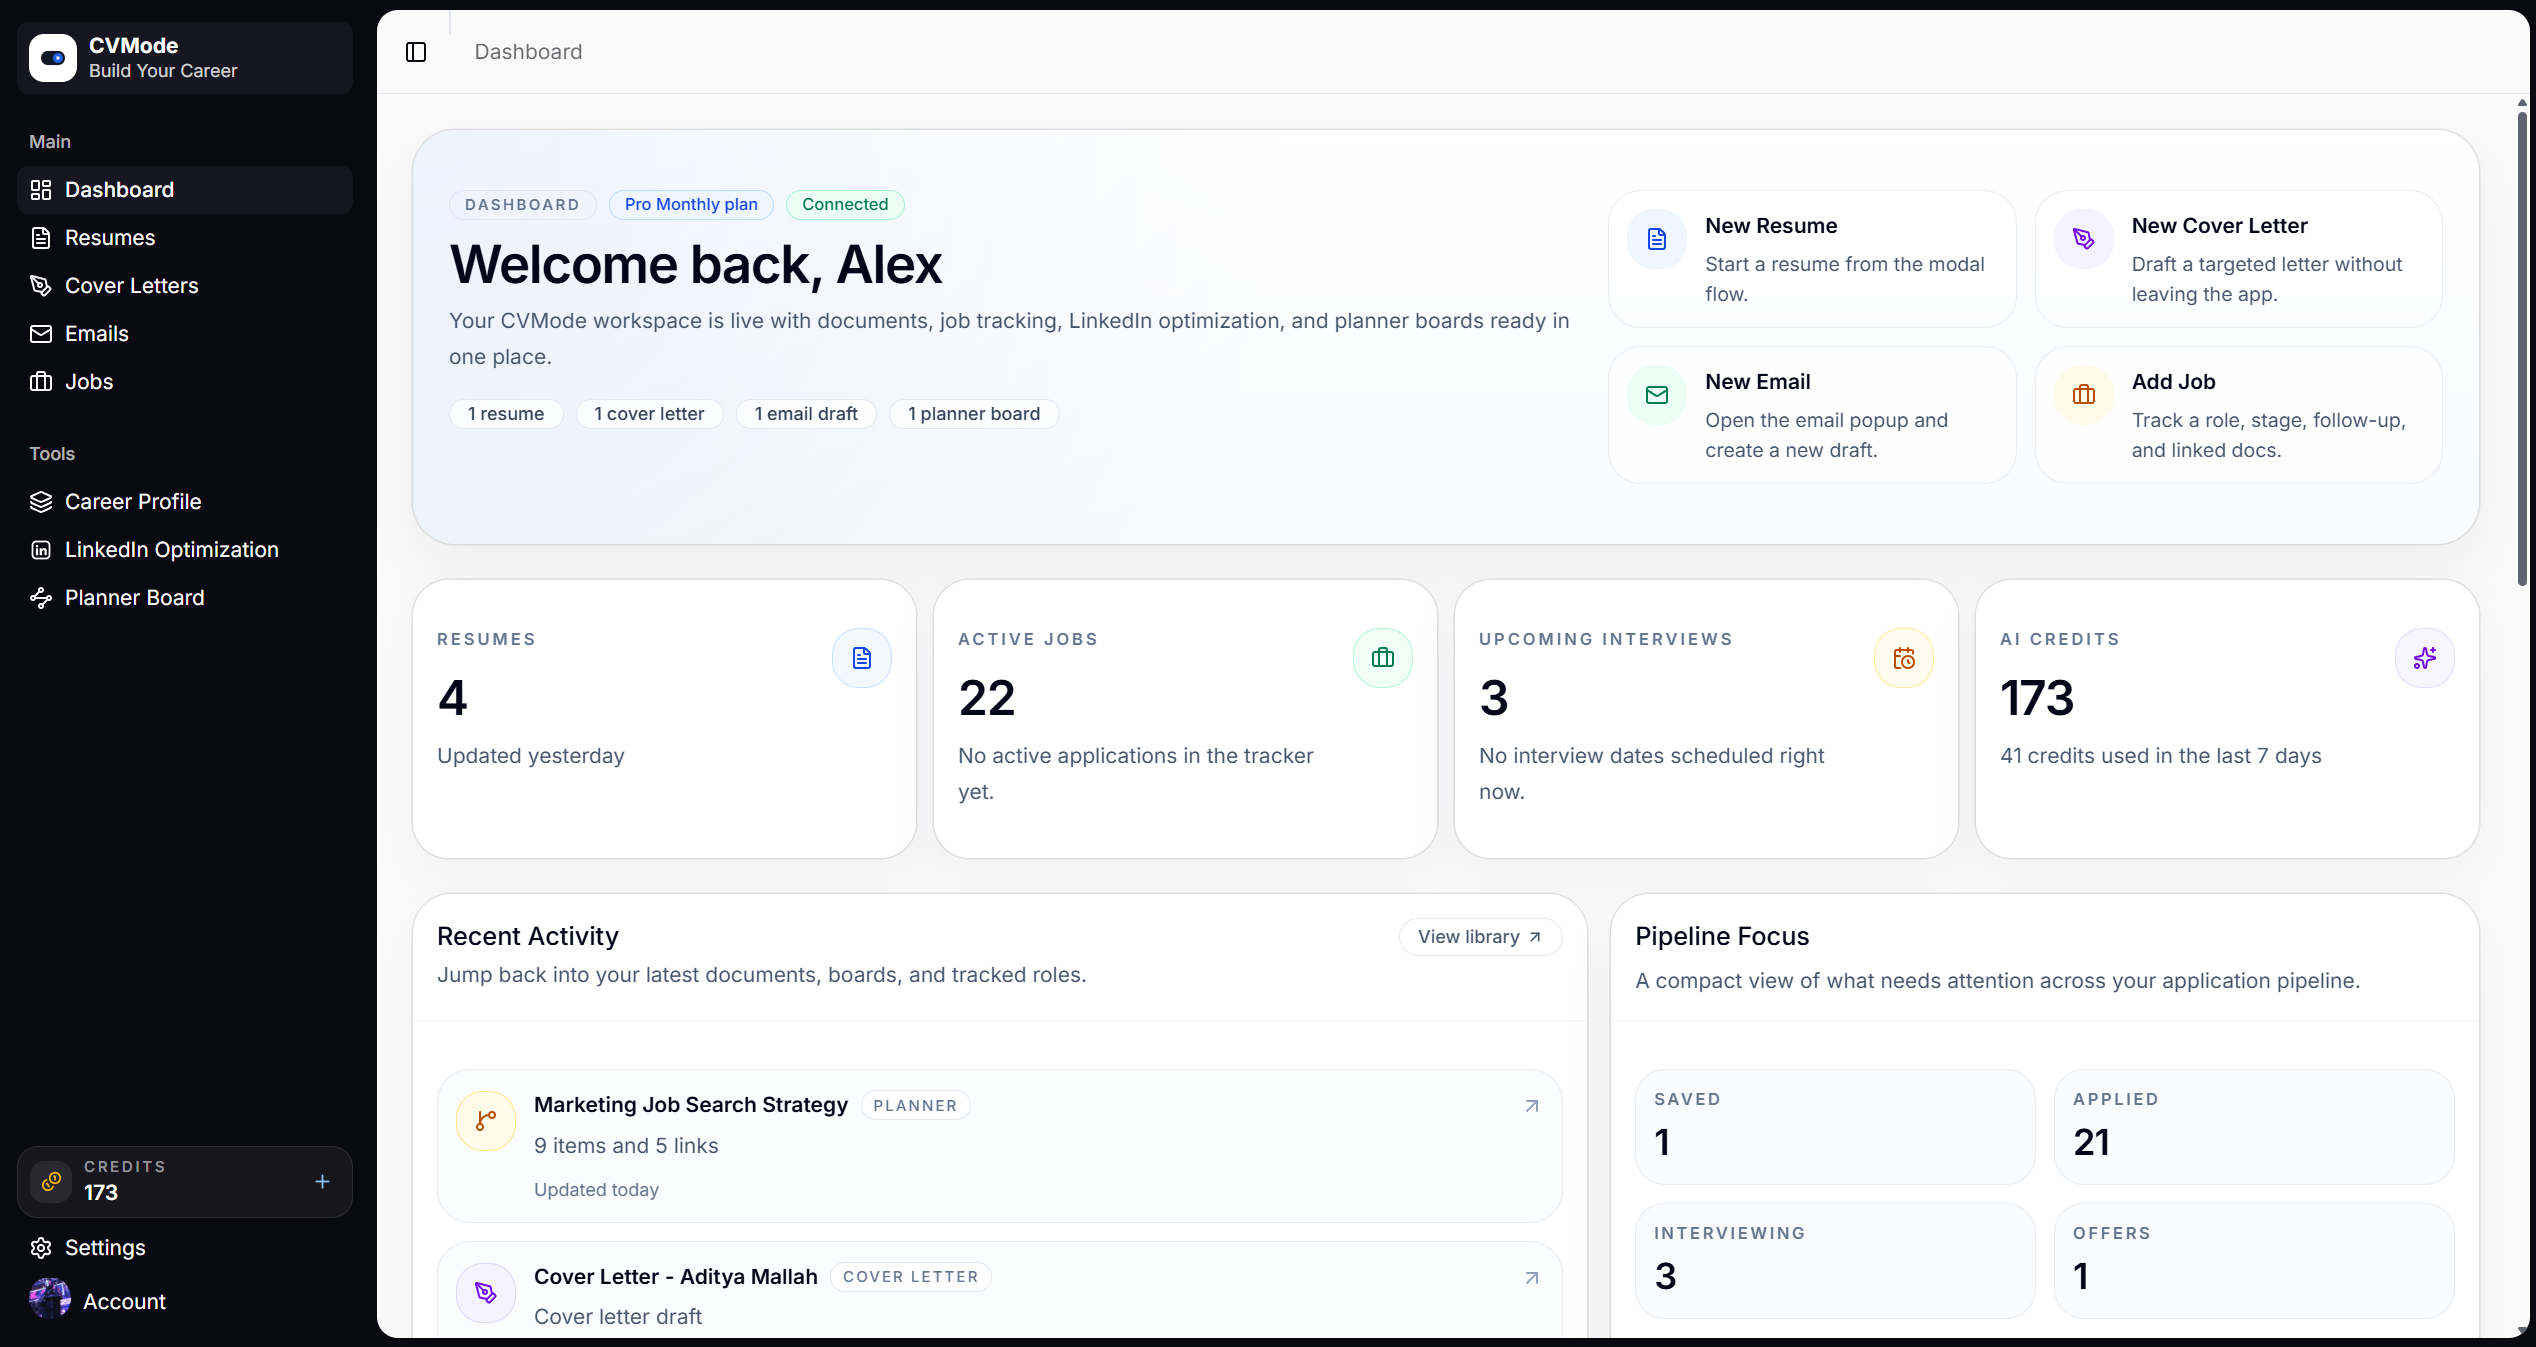
Task: Click the New Cover Letter pen icon
Action: [x=2083, y=238]
